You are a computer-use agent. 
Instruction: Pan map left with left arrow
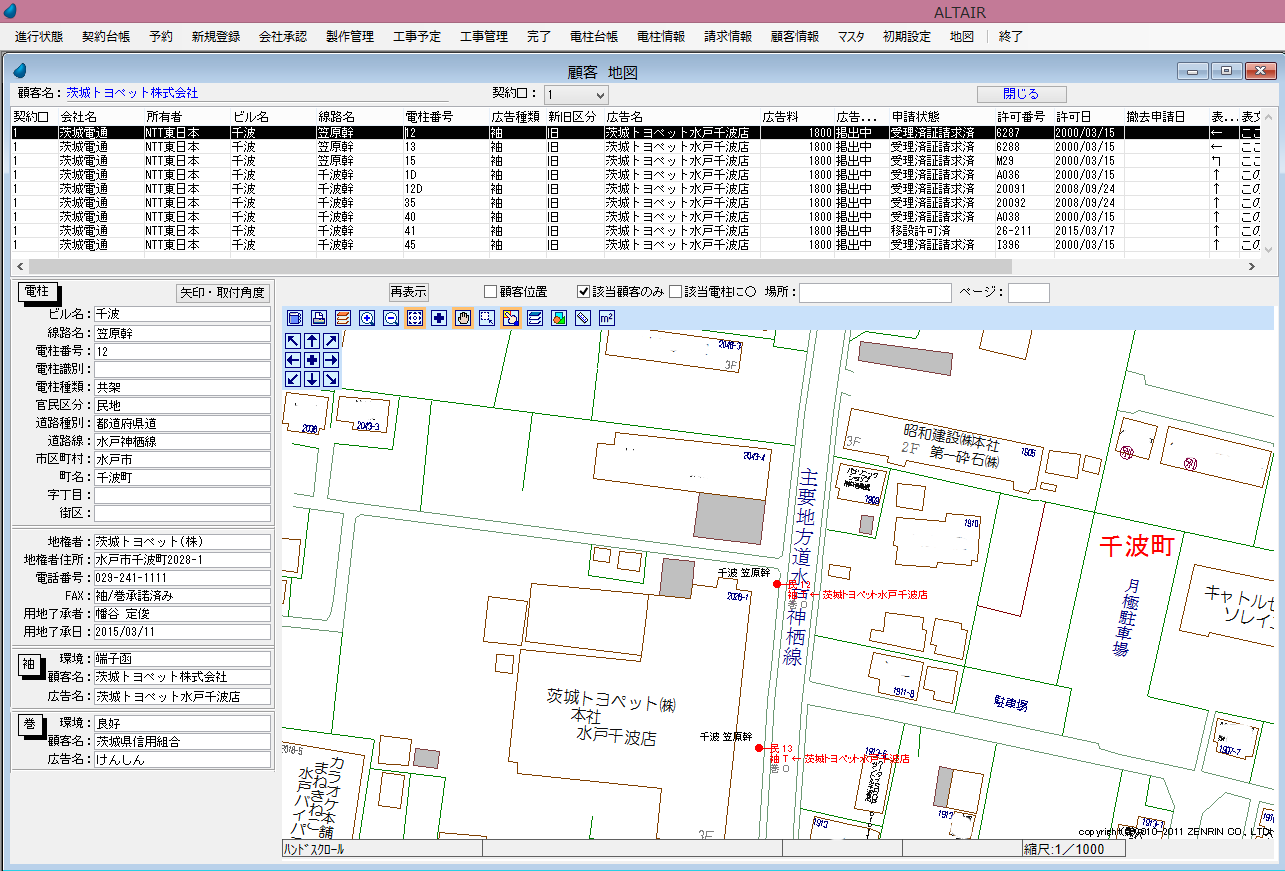[x=293, y=360]
